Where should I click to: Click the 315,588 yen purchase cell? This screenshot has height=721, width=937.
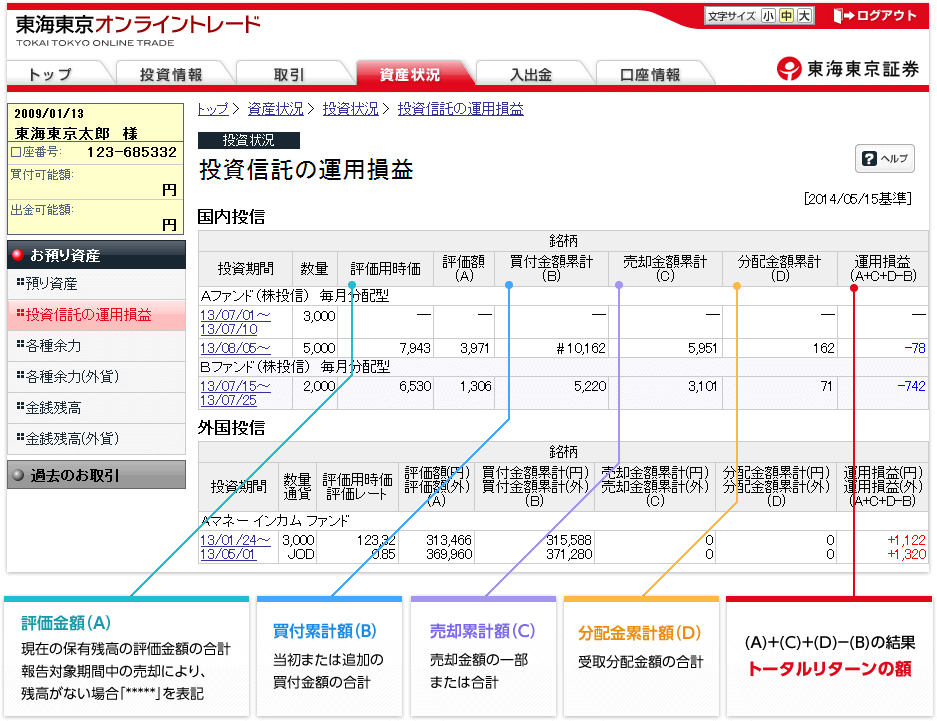[x=569, y=540]
